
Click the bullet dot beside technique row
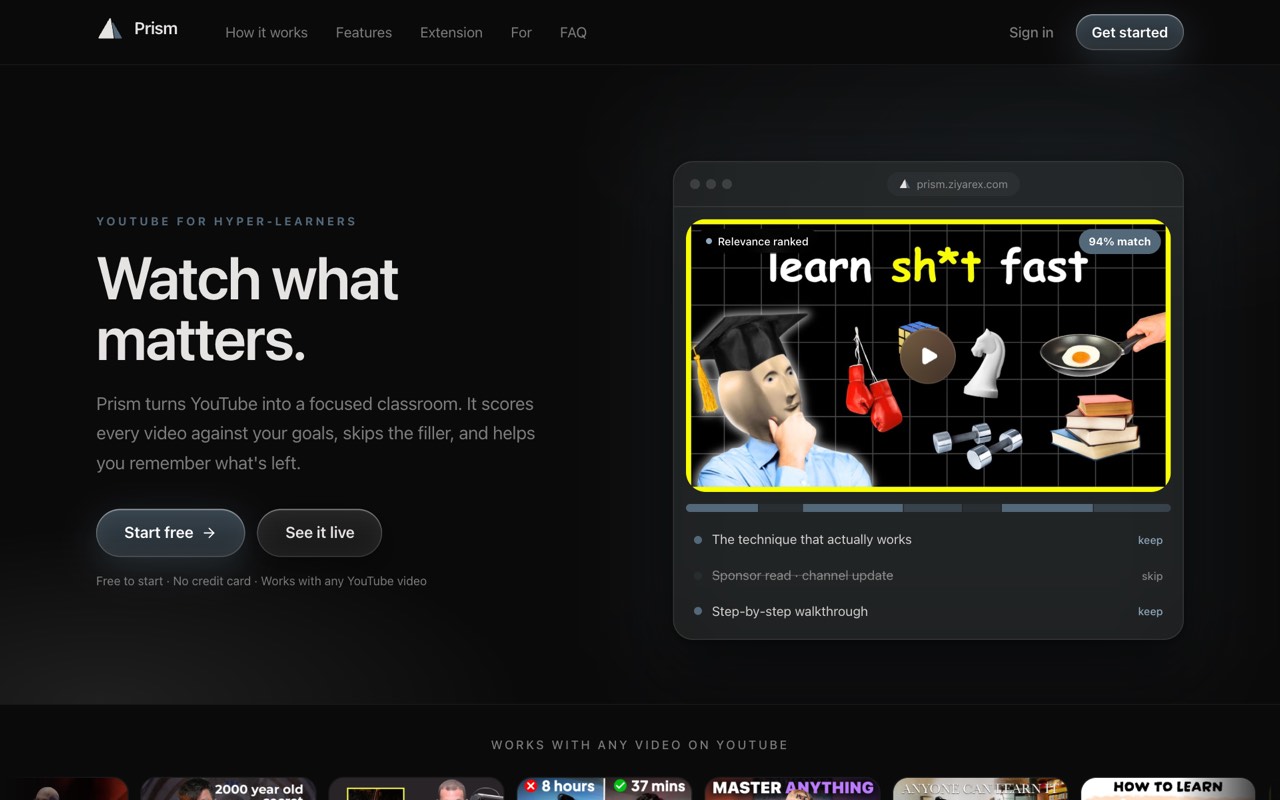point(698,540)
